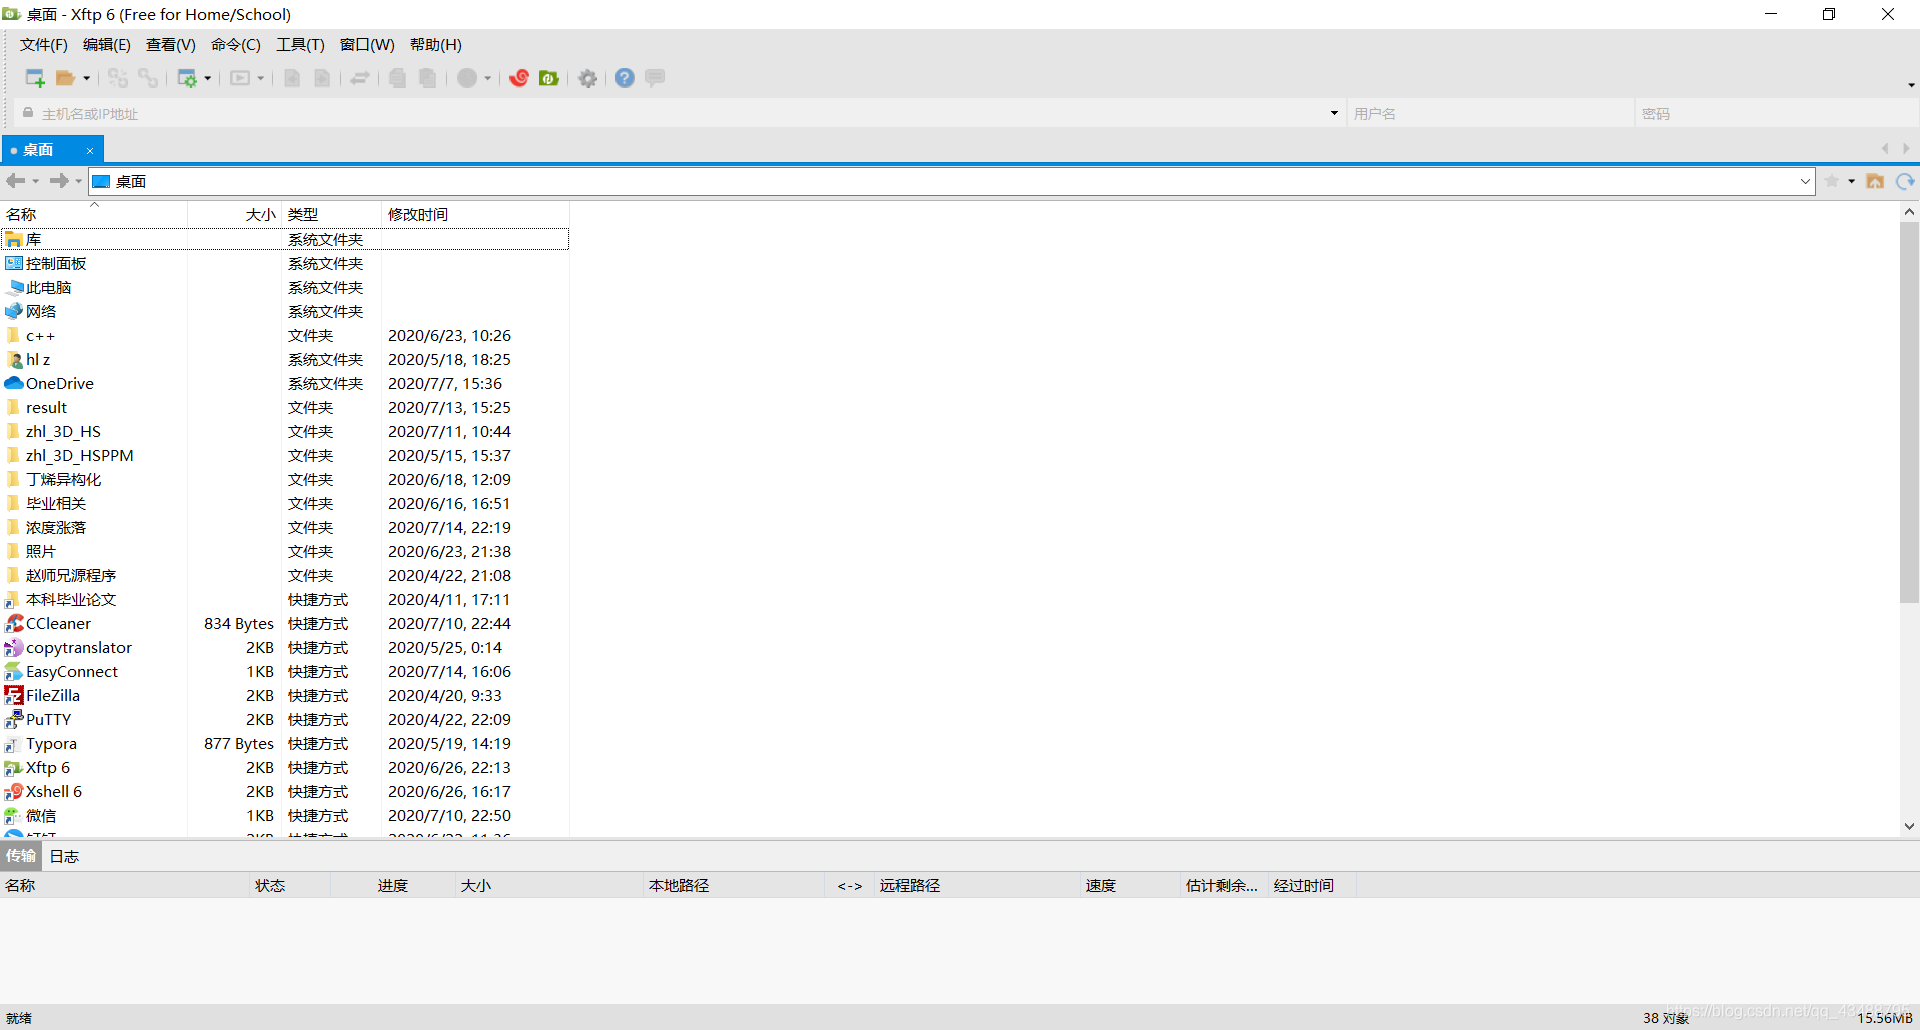1920x1030 pixels.
Task: Click the file list scrollbar down arrow
Action: (1909, 826)
